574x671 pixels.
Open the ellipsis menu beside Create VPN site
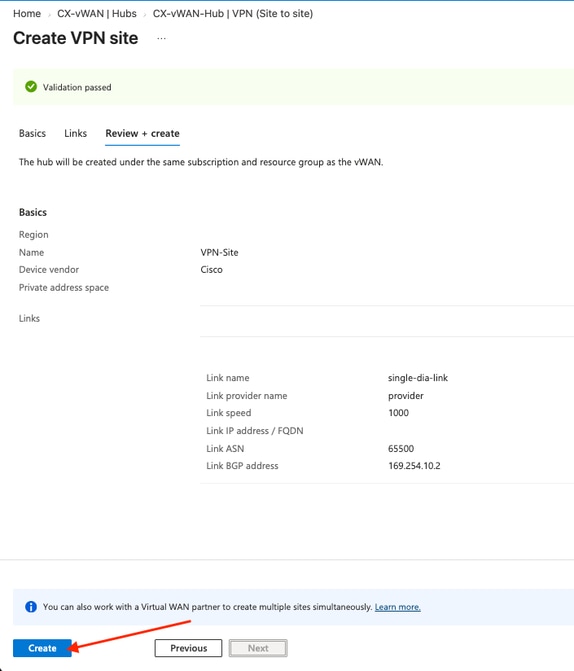coord(161,39)
